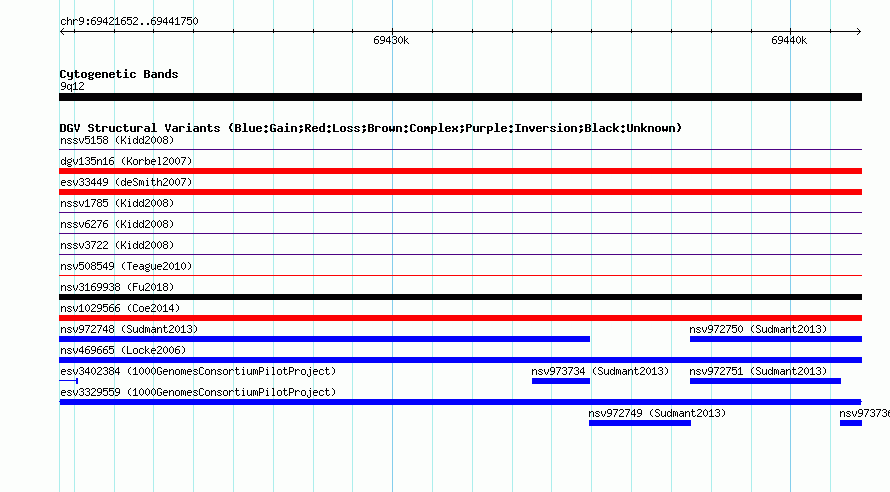Click the 69430k ruler tick label

click(391, 40)
